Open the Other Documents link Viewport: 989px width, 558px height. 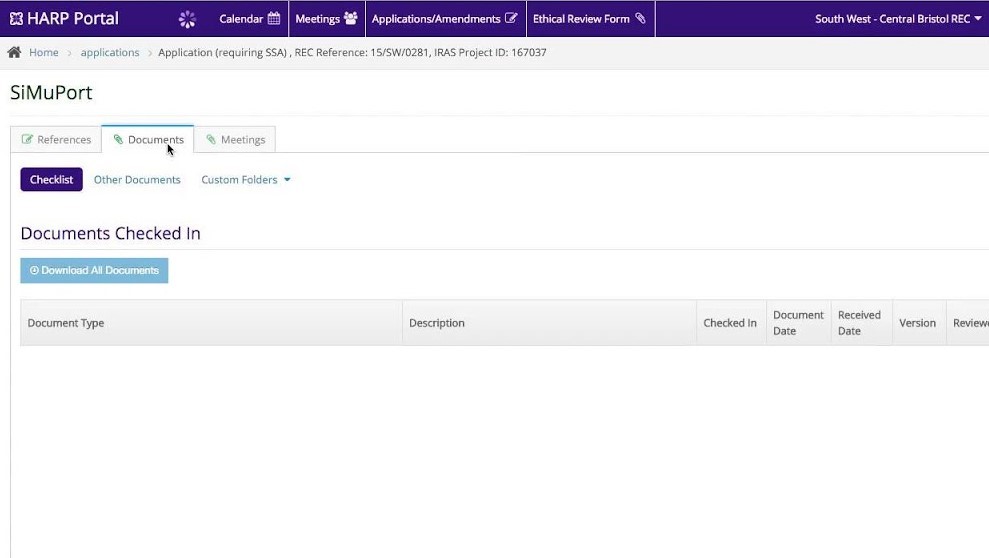(x=137, y=180)
